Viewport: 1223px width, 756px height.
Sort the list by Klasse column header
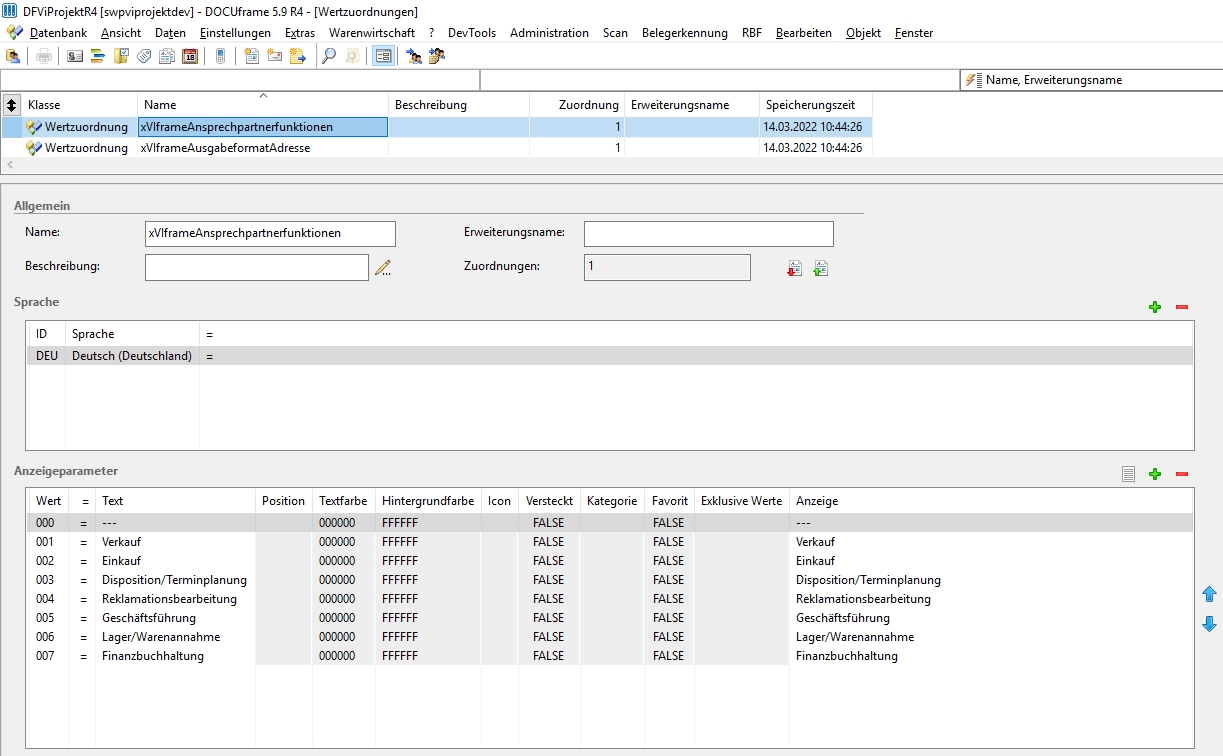tap(80, 105)
